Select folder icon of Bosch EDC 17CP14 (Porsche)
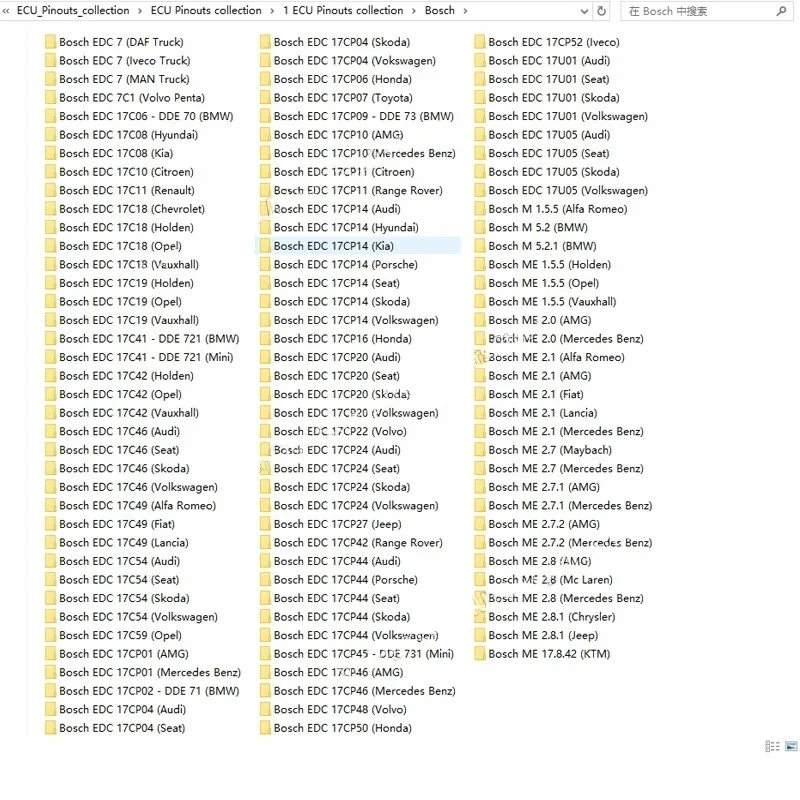The width and height of the screenshot is (800, 800). pos(265,264)
